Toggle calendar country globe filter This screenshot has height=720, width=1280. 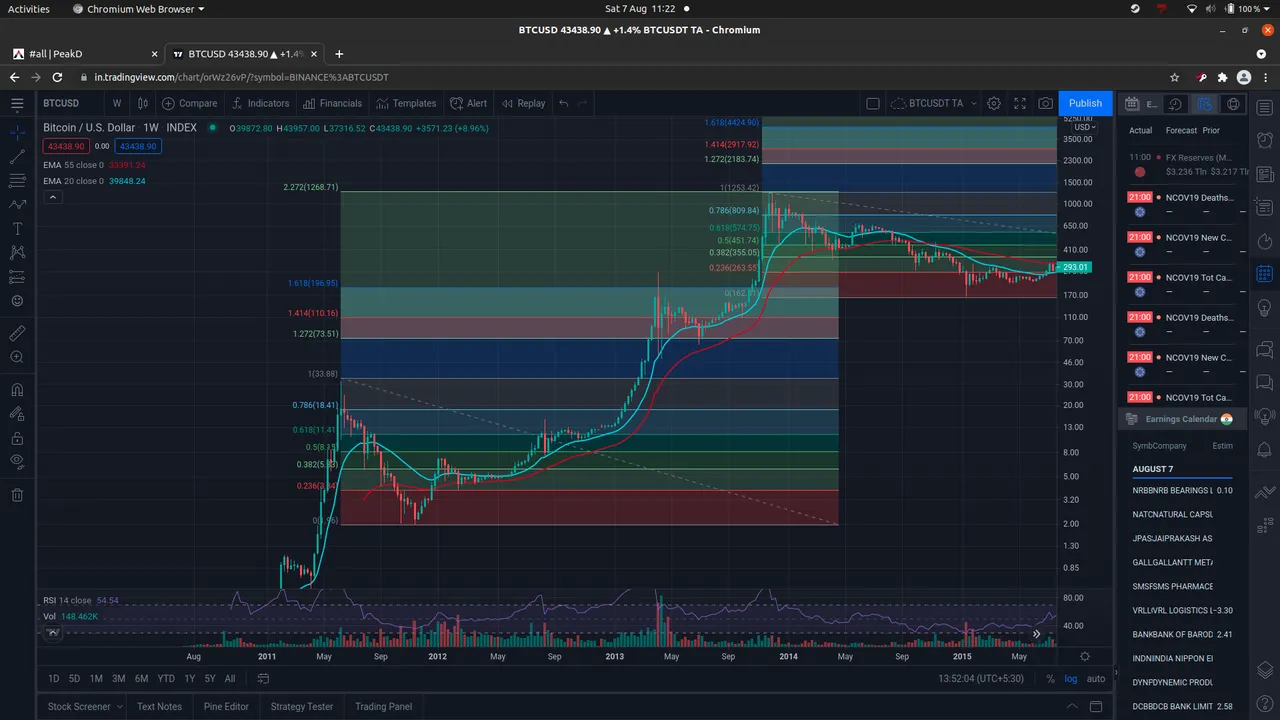click(x=1233, y=104)
